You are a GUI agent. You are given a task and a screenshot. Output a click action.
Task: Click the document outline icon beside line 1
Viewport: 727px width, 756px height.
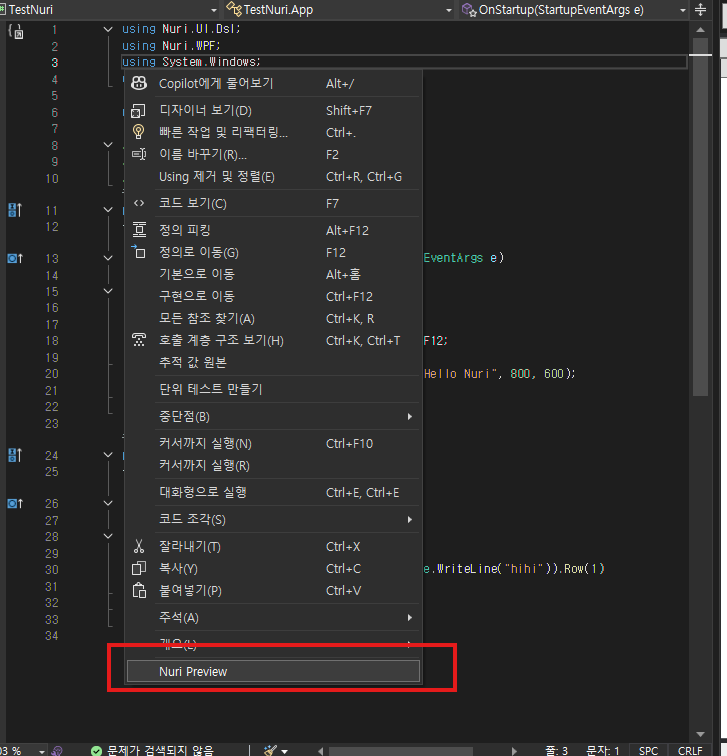[x=16, y=31]
